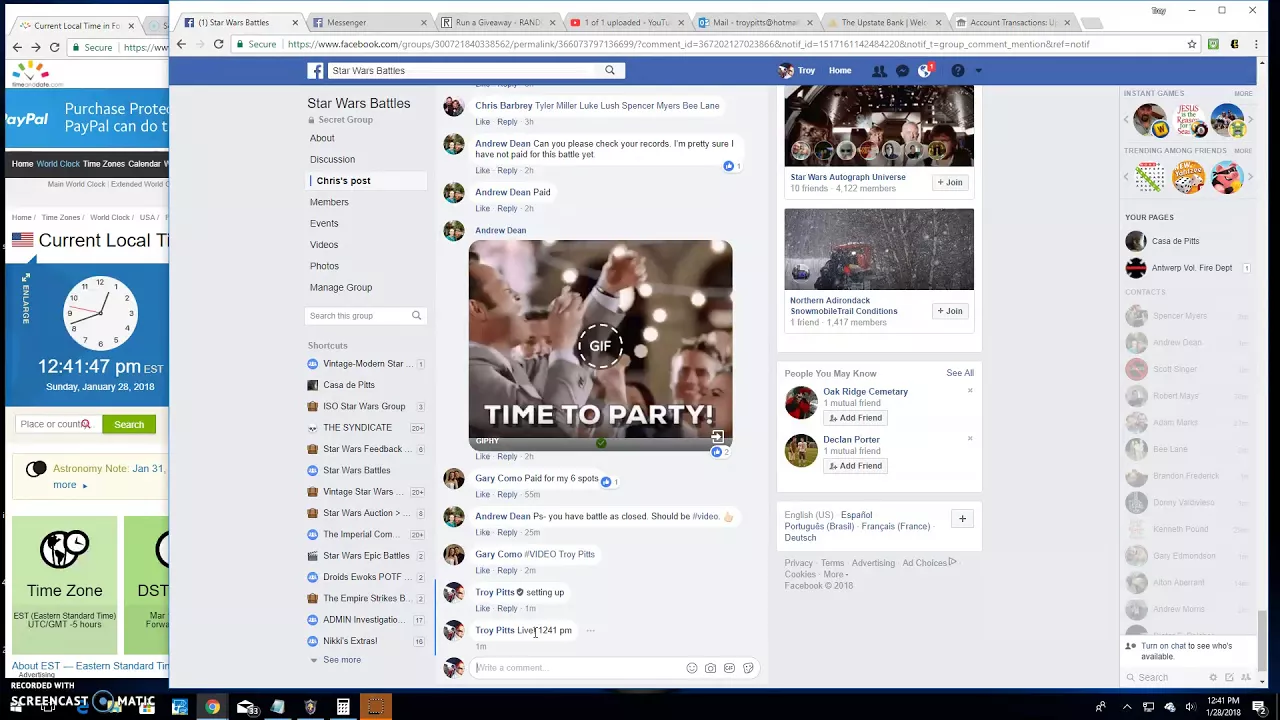Image resolution: width=1280 pixels, height=720 pixels.
Task: Join Northern Adirondack Snowmobile Trail Conditions group
Action: (x=950, y=311)
